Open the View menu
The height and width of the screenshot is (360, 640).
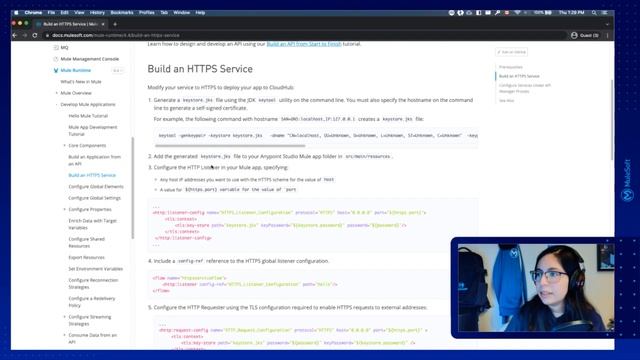[x=79, y=13]
